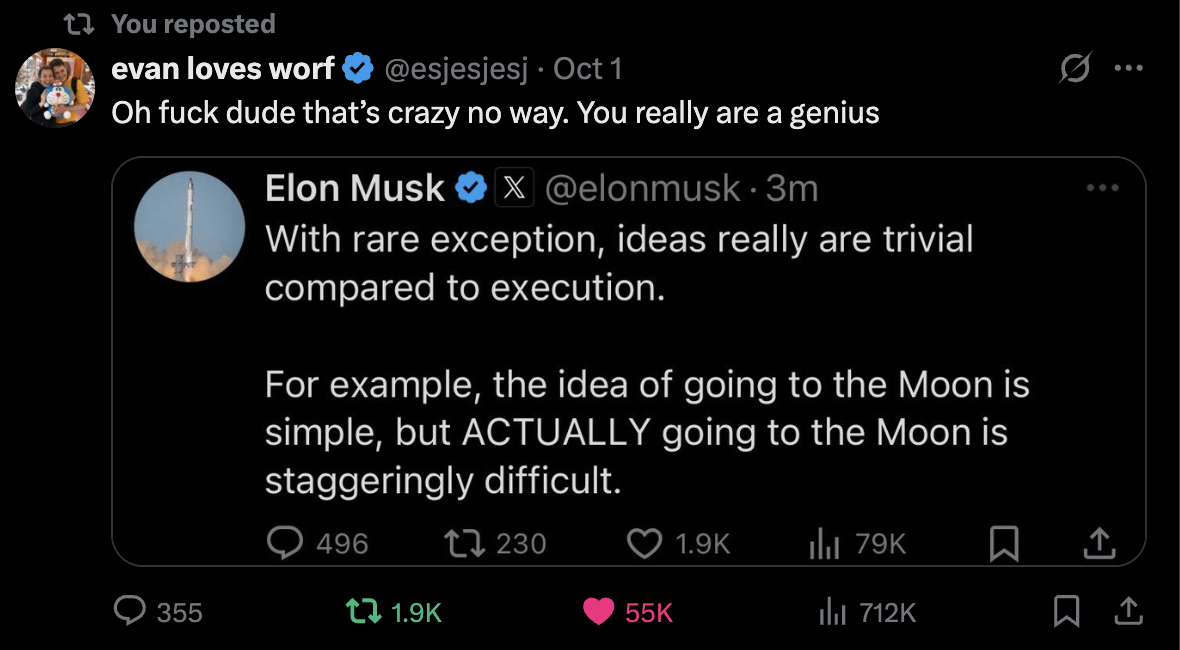
Task: Click the bookmark icon in quoted post
Action: point(1003,543)
